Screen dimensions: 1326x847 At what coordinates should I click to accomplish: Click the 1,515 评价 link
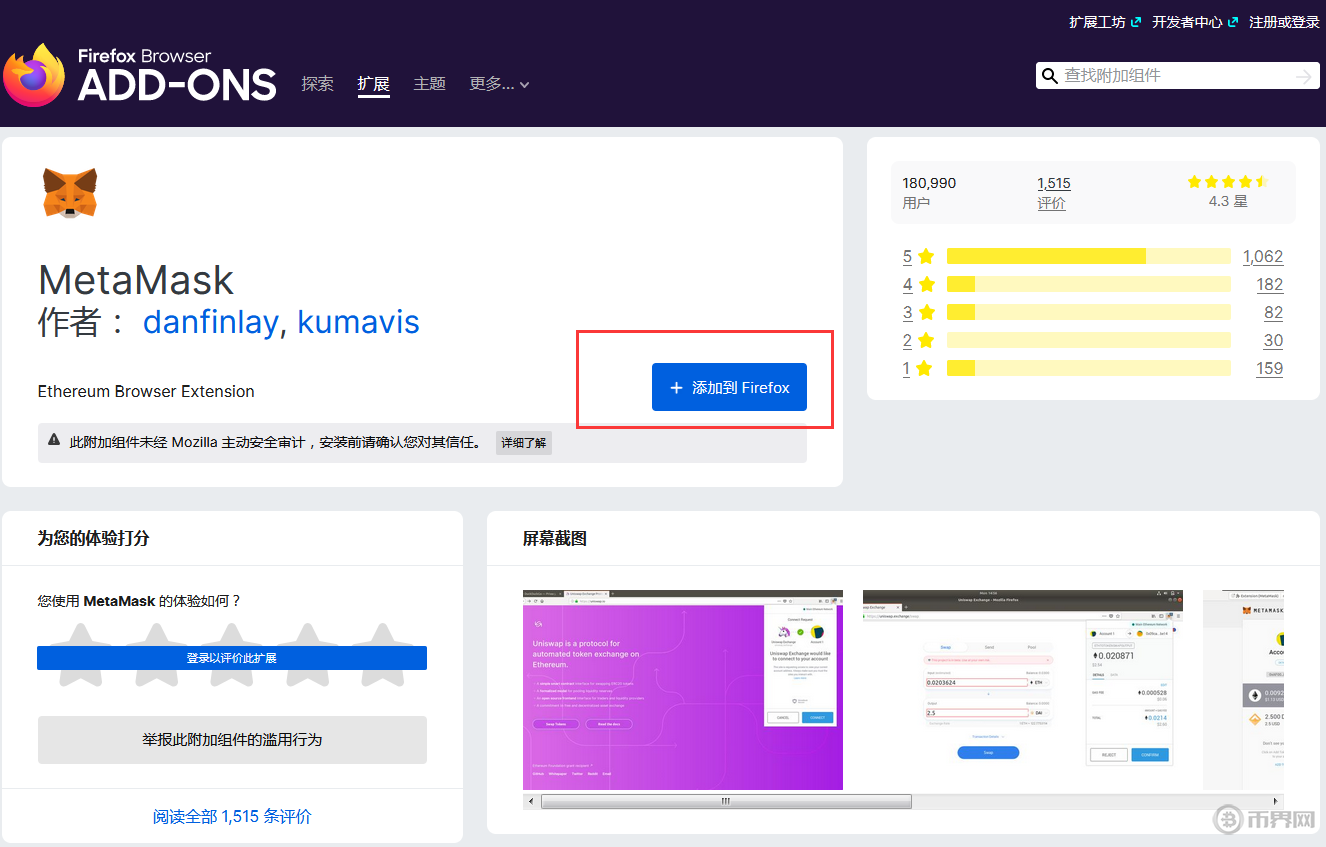point(1054,193)
